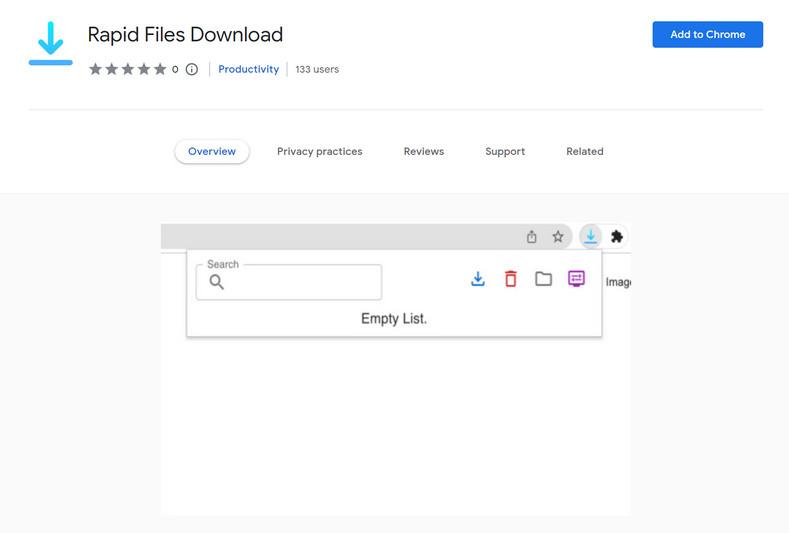Click the blue download icon in popup
The image size is (789, 533).
[478, 279]
